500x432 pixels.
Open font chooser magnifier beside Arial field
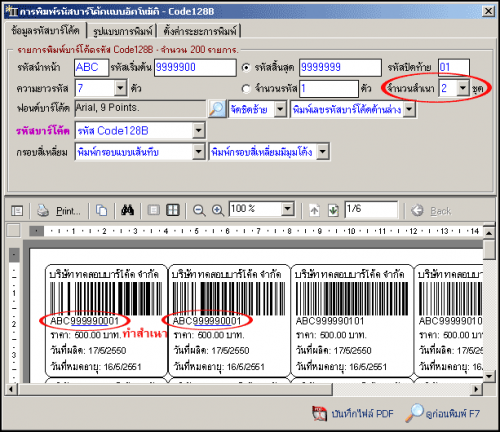(217, 109)
